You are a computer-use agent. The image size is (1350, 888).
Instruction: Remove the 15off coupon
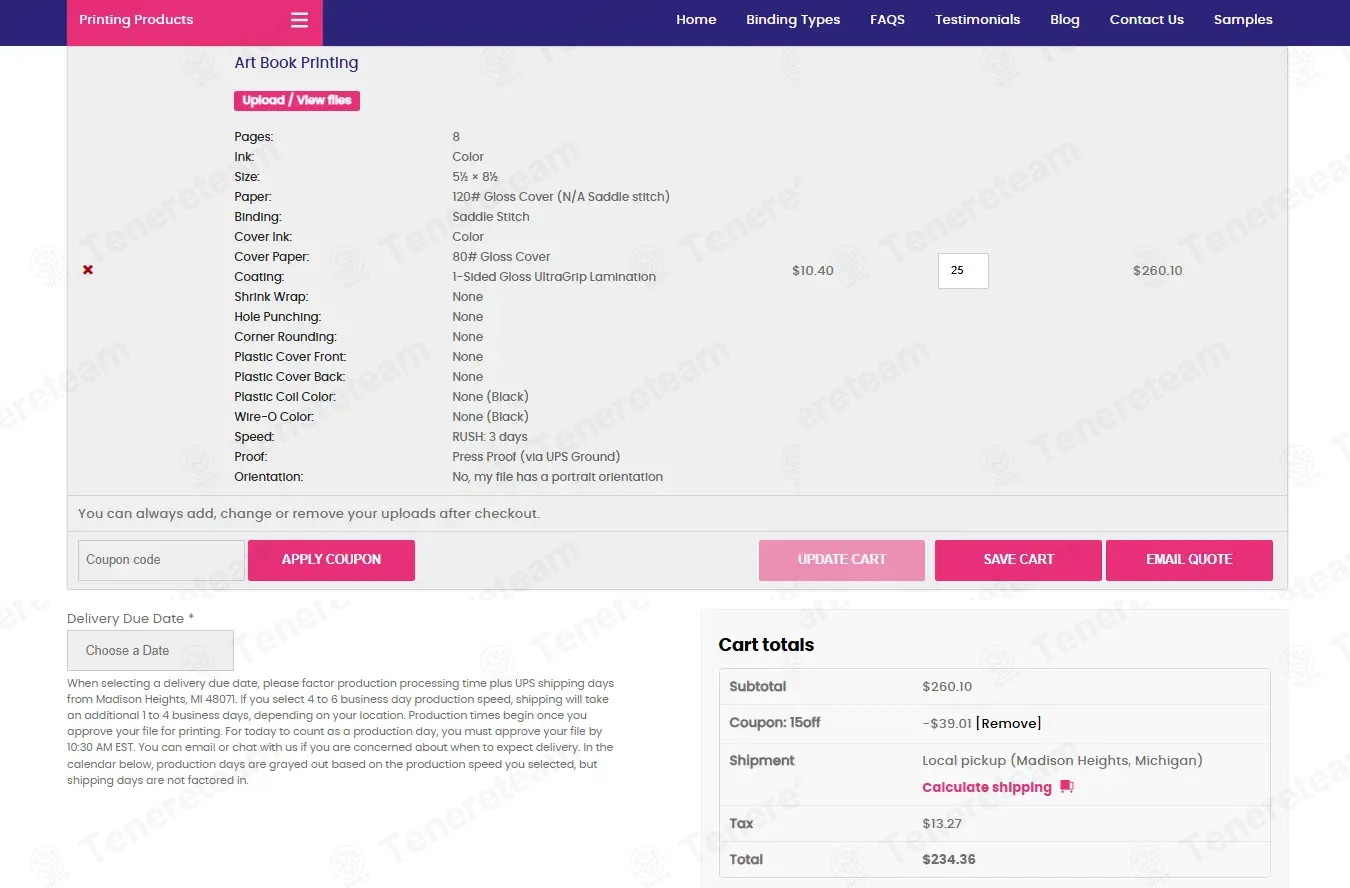click(1008, 723)
